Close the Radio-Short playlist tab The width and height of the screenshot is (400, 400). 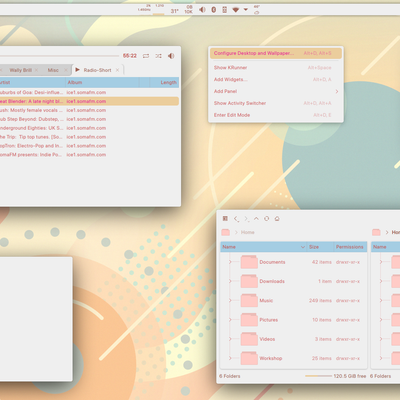pyautogui.click(x=117, y=70)
